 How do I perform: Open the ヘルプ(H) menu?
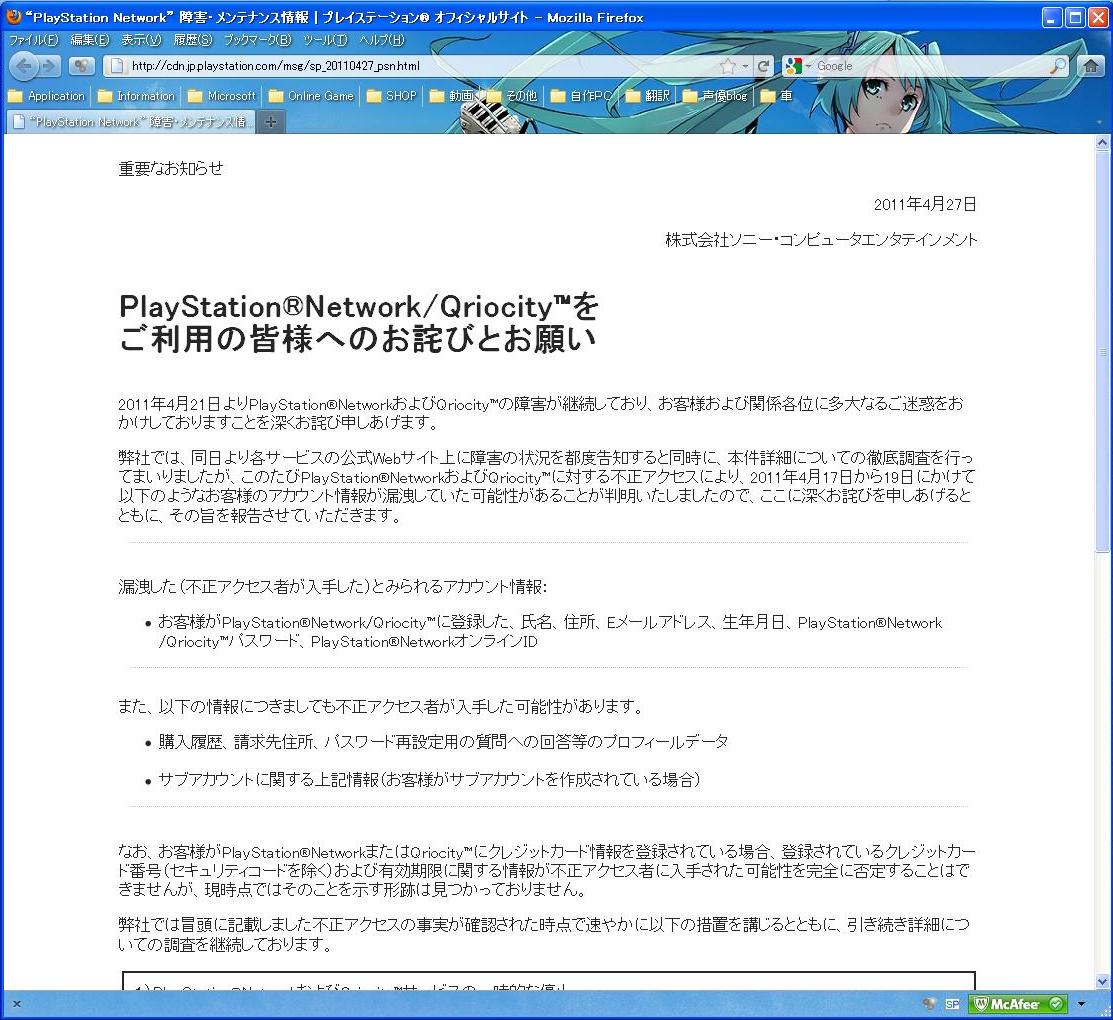381,40
